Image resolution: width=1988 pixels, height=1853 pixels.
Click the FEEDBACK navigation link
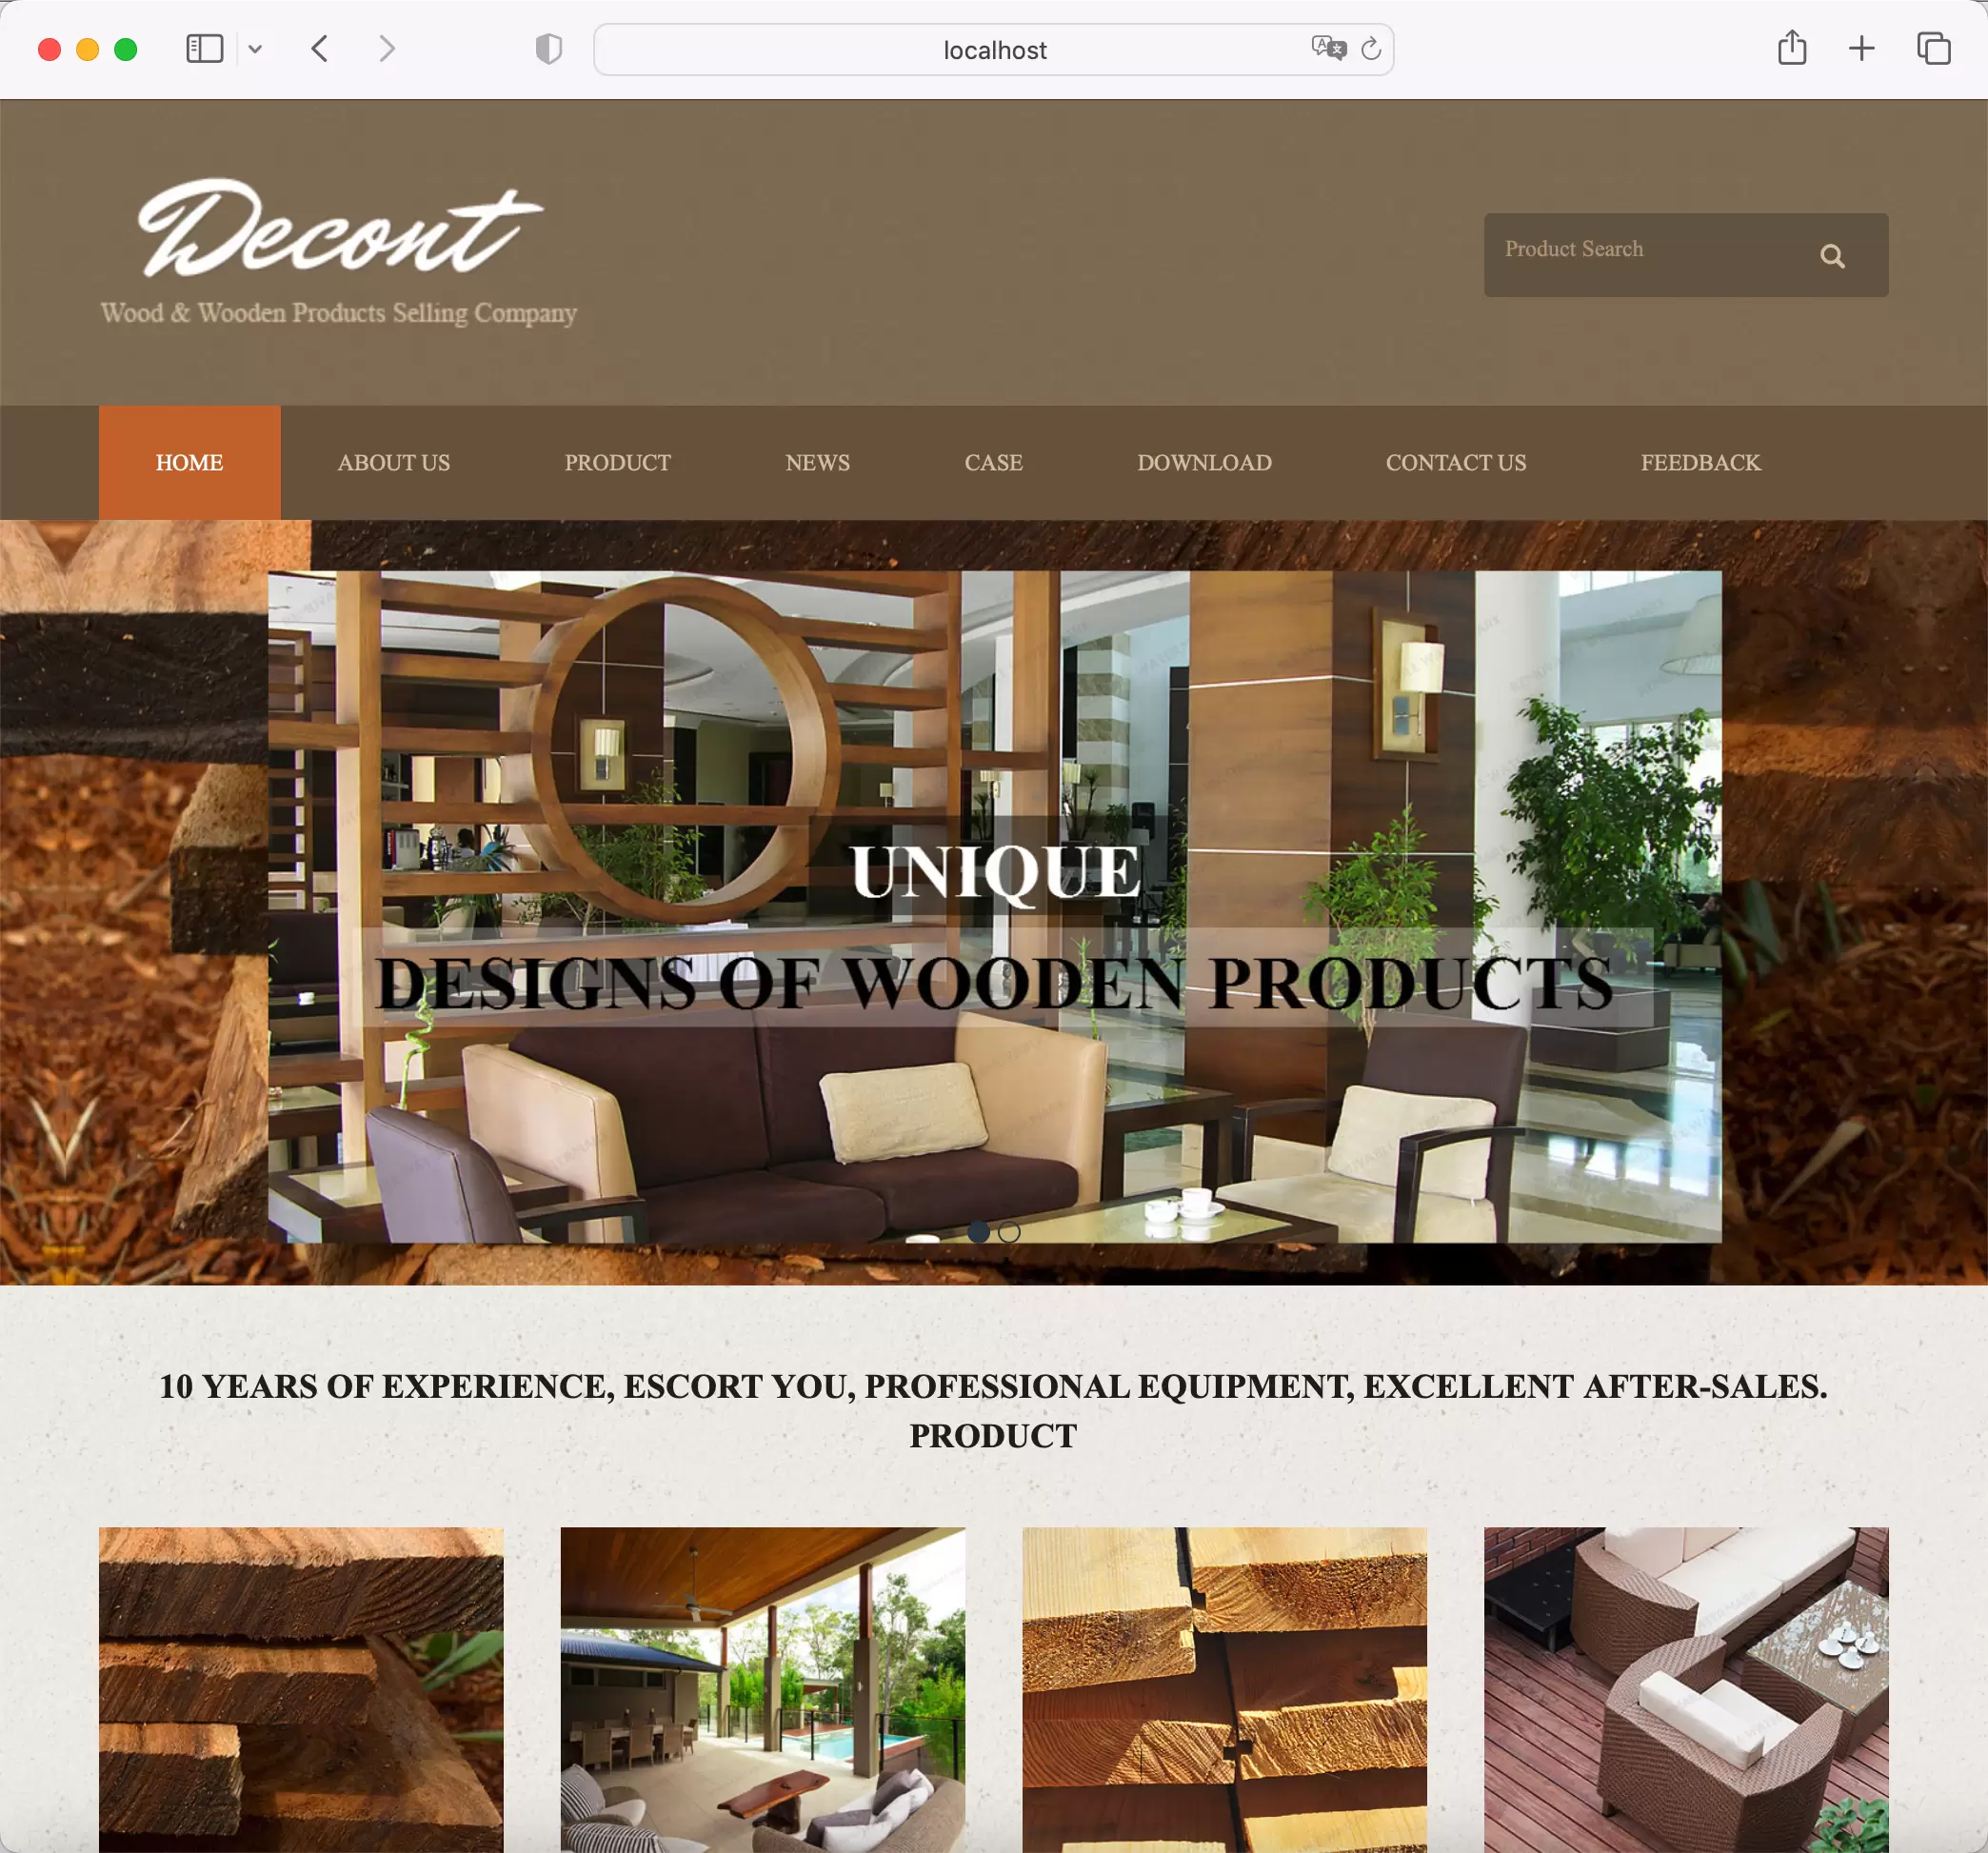click(x=1700, y=462)
